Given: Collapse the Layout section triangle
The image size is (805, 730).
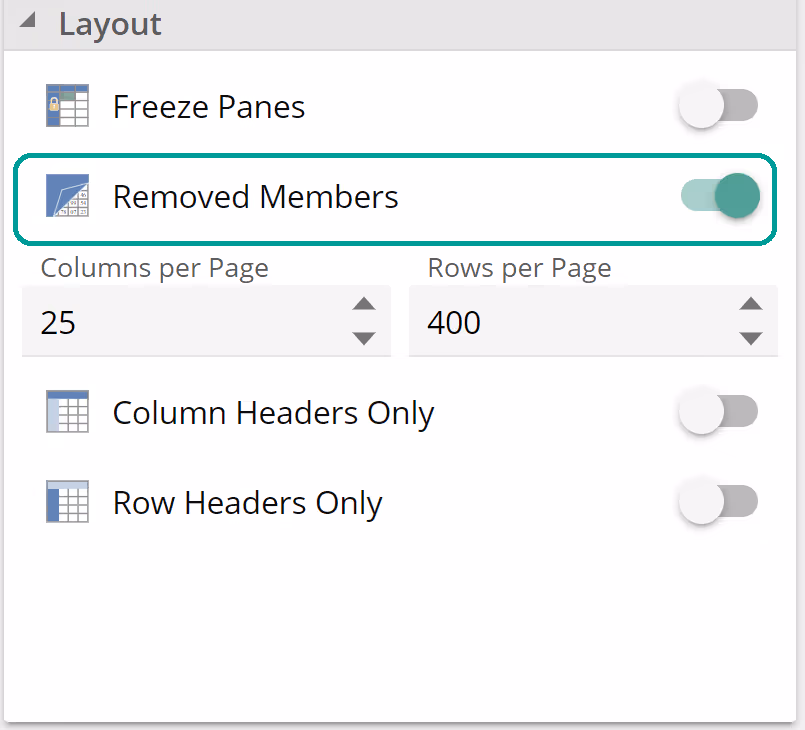Looking at the screenshot, I should [28, 22].
